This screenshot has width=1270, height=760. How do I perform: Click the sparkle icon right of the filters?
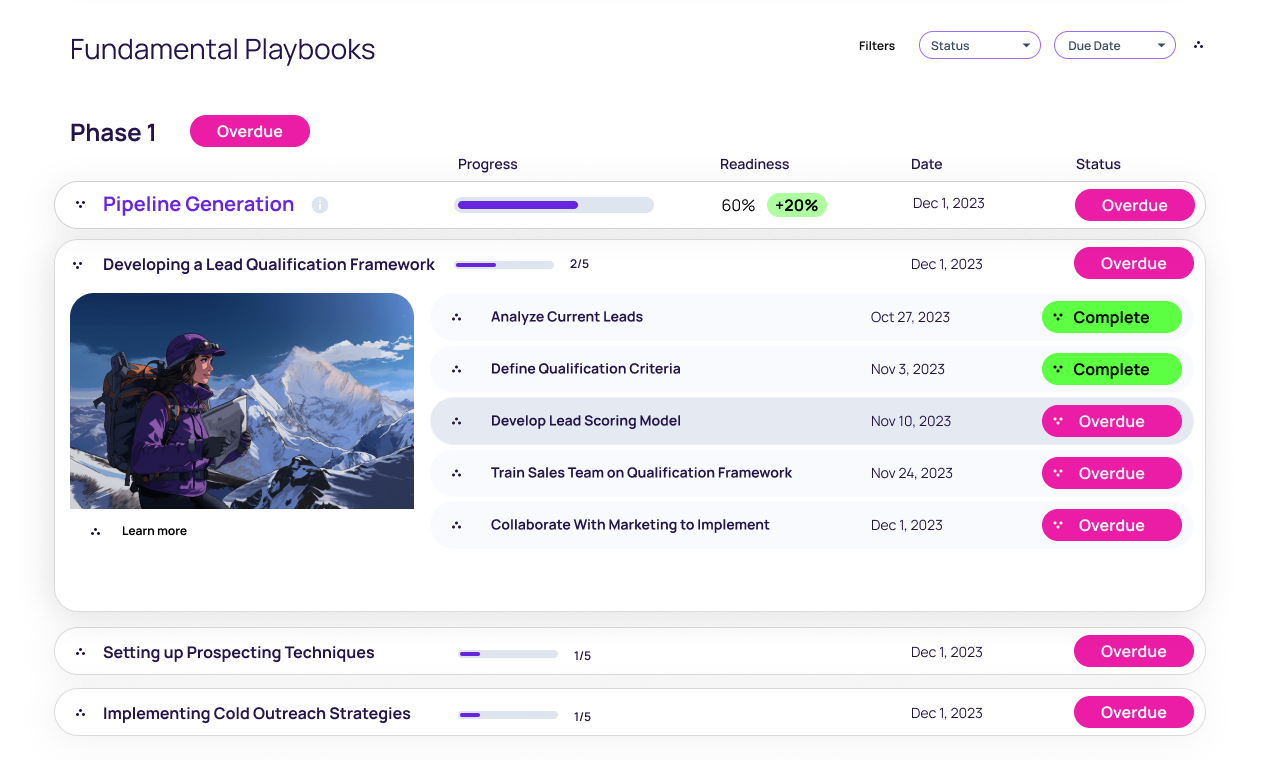click(x=1198, y=45)
